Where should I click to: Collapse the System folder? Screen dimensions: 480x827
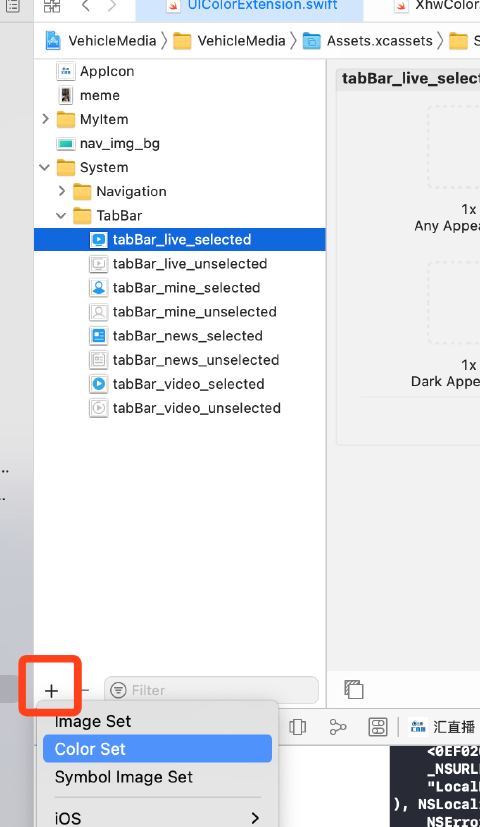coord(45,168)
